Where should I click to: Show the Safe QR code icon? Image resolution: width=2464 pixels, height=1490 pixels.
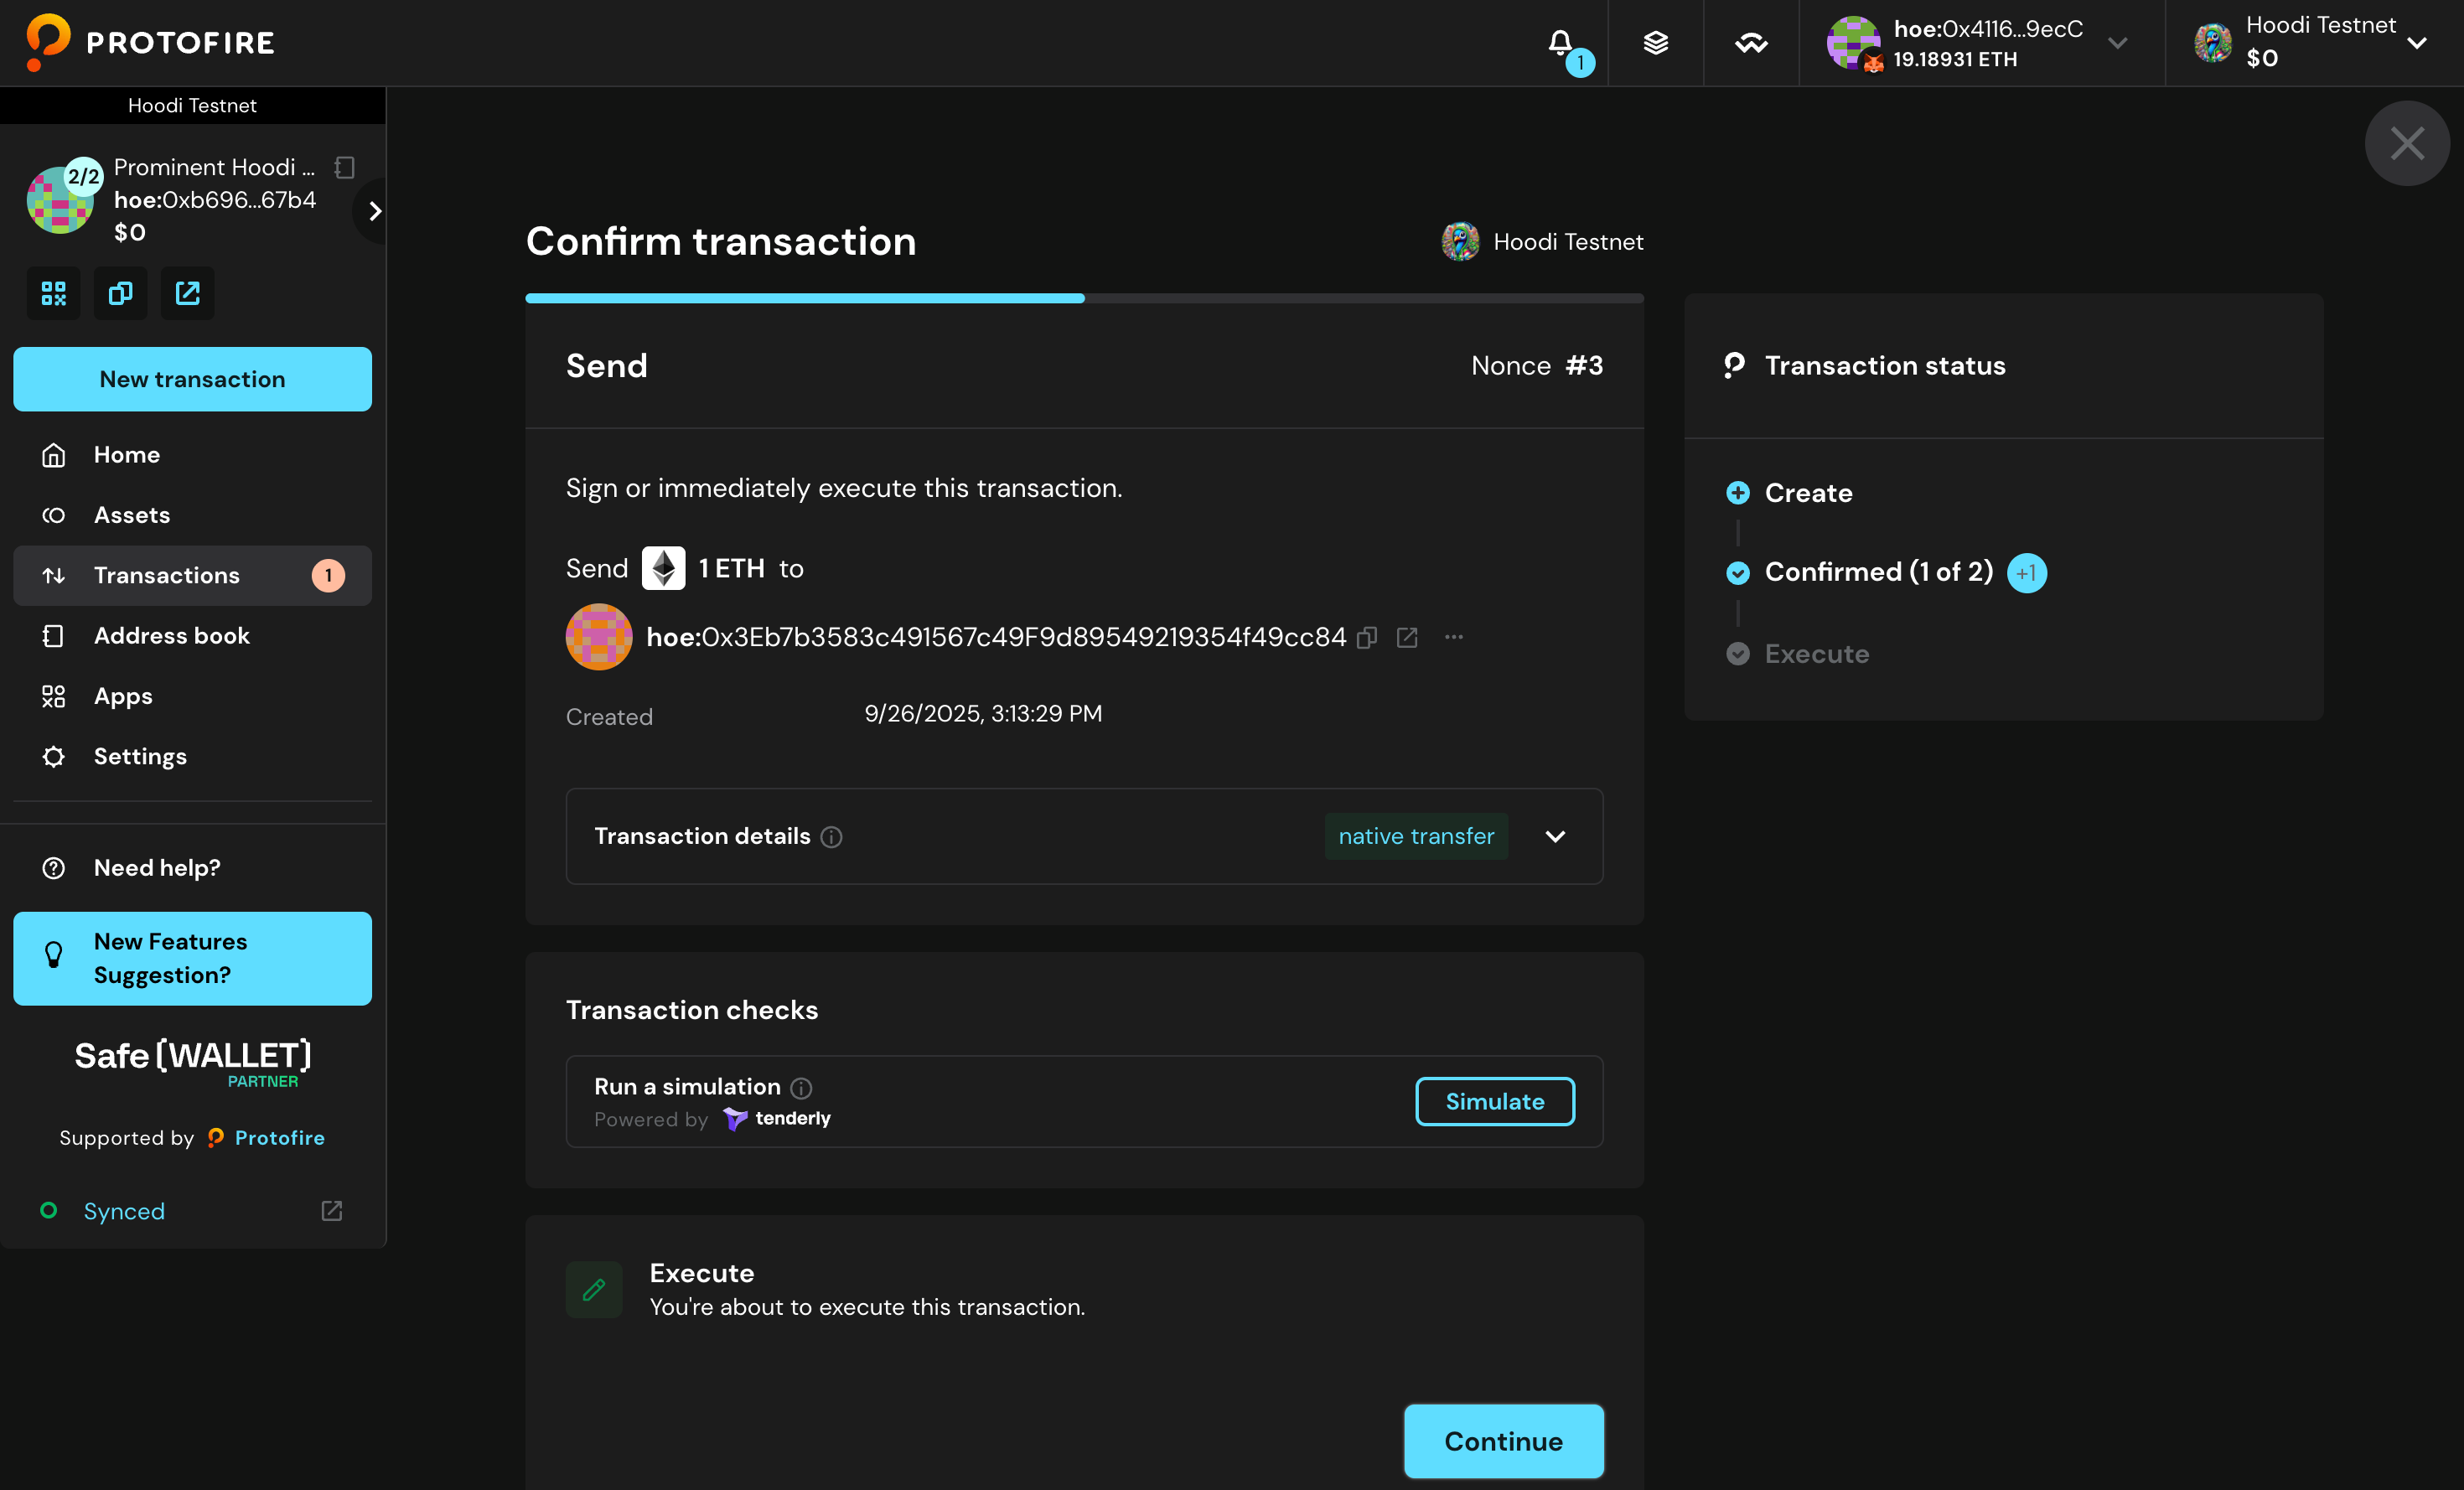[x=53, y=293]
